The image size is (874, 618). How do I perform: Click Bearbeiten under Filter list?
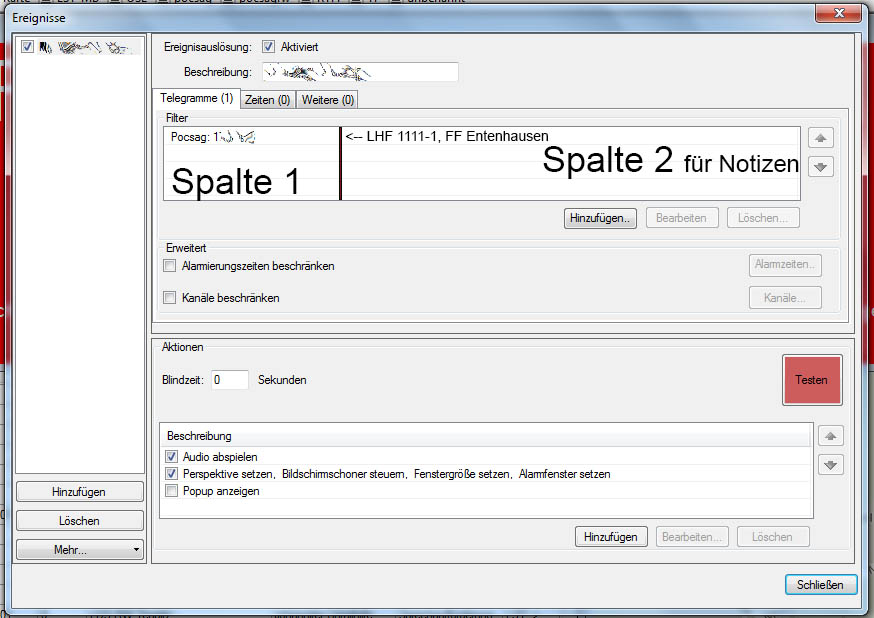click(x=682, y=218)
